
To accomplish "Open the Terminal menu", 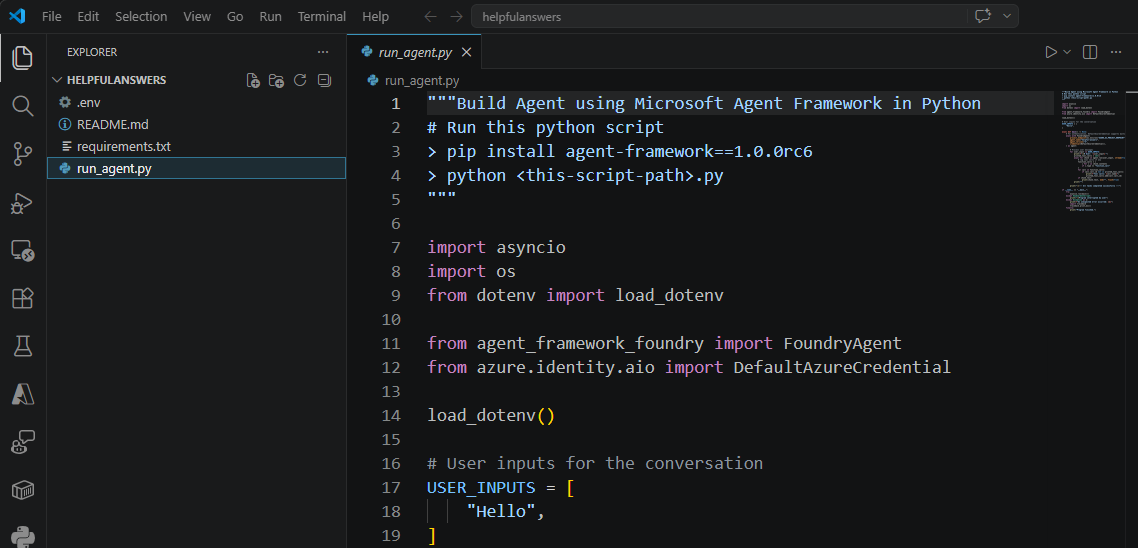I will pyautogui.click(x=322, y=17).
